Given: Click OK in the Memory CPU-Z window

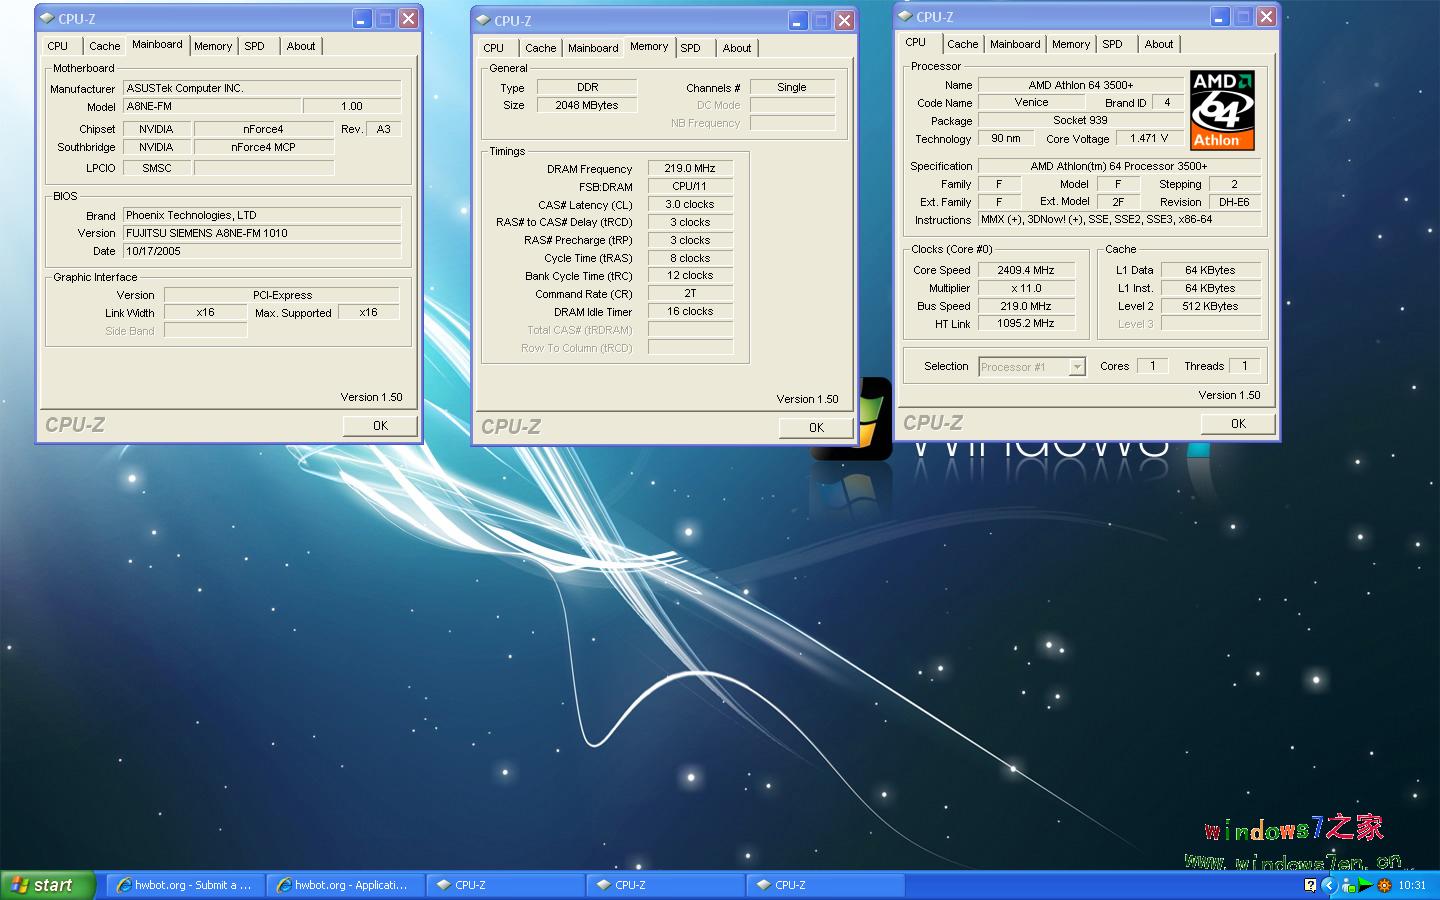Looking at the screenshot, I should click(816, 428).
